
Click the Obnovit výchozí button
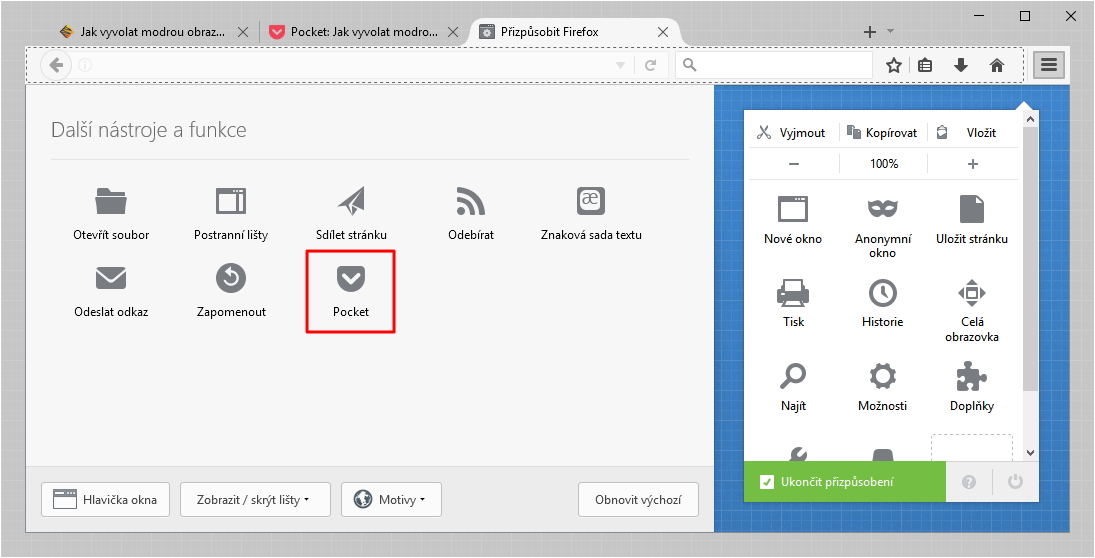(638, 499)
